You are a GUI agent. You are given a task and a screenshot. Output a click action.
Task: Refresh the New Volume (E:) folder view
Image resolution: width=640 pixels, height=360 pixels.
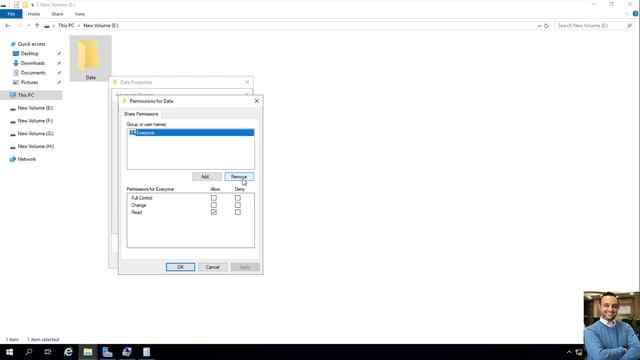tap(546, 26)
